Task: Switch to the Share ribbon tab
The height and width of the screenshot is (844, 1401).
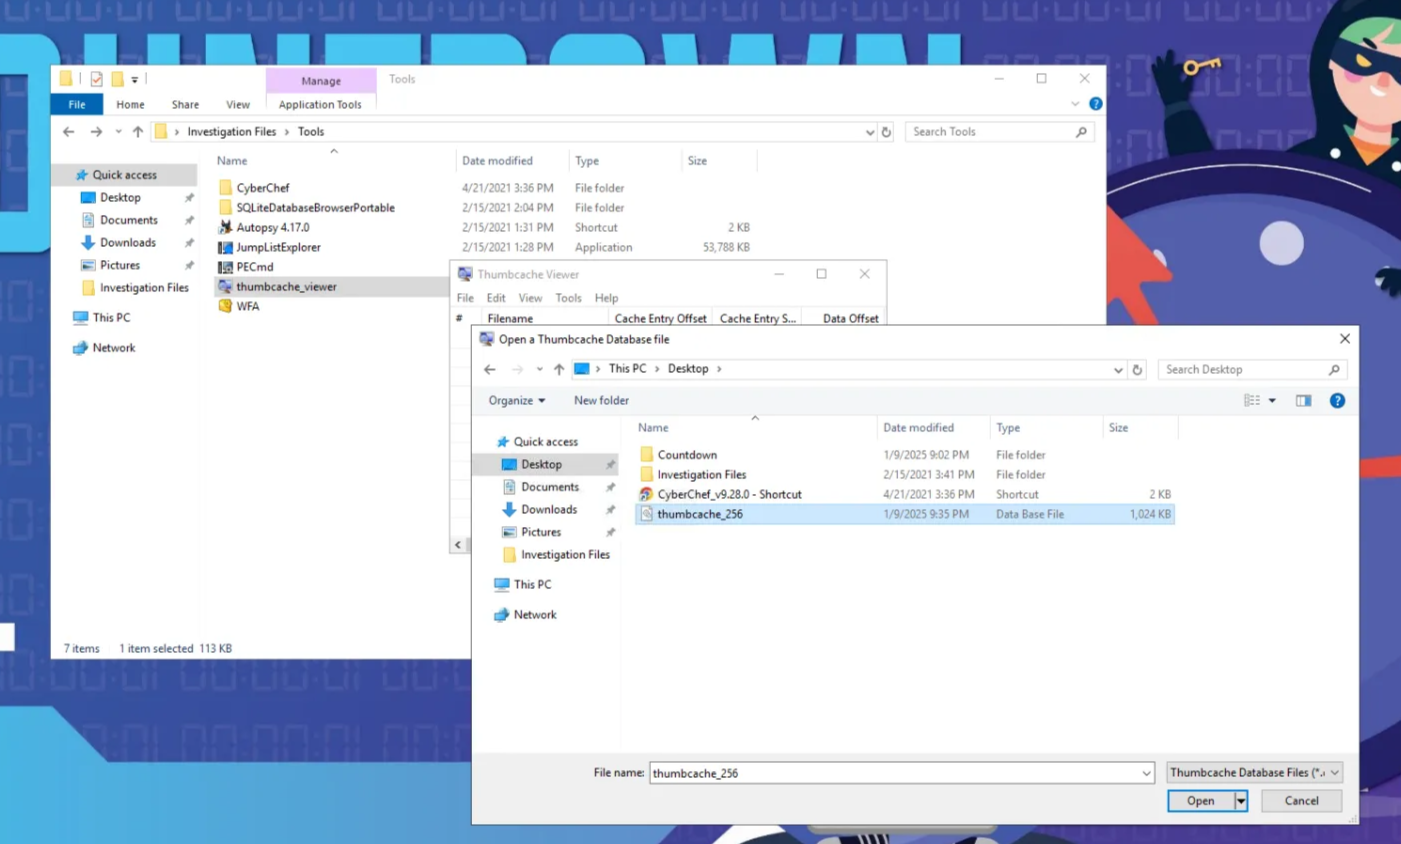Action: [185, 105]
